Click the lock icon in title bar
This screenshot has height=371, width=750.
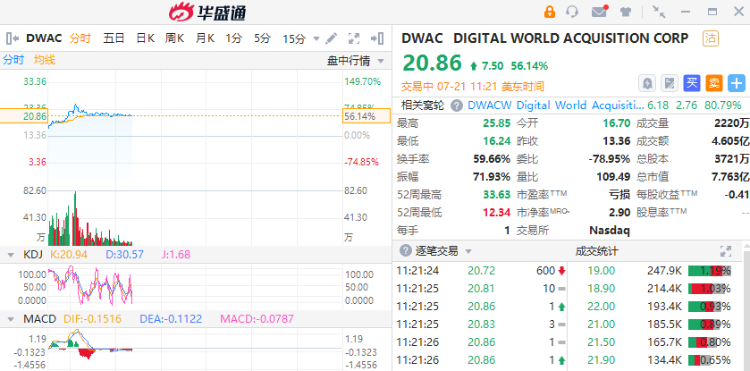click(x=550, y=12)
